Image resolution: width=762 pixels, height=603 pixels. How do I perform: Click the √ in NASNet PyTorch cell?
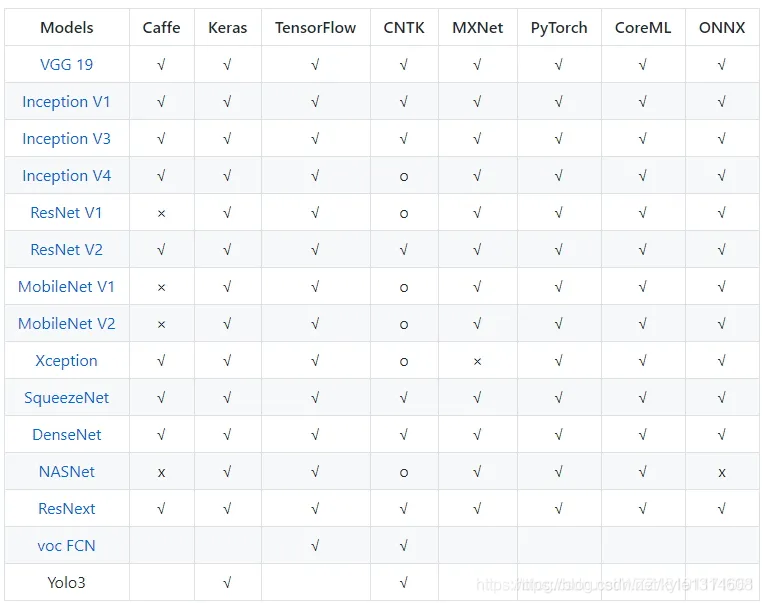[559, 471]
